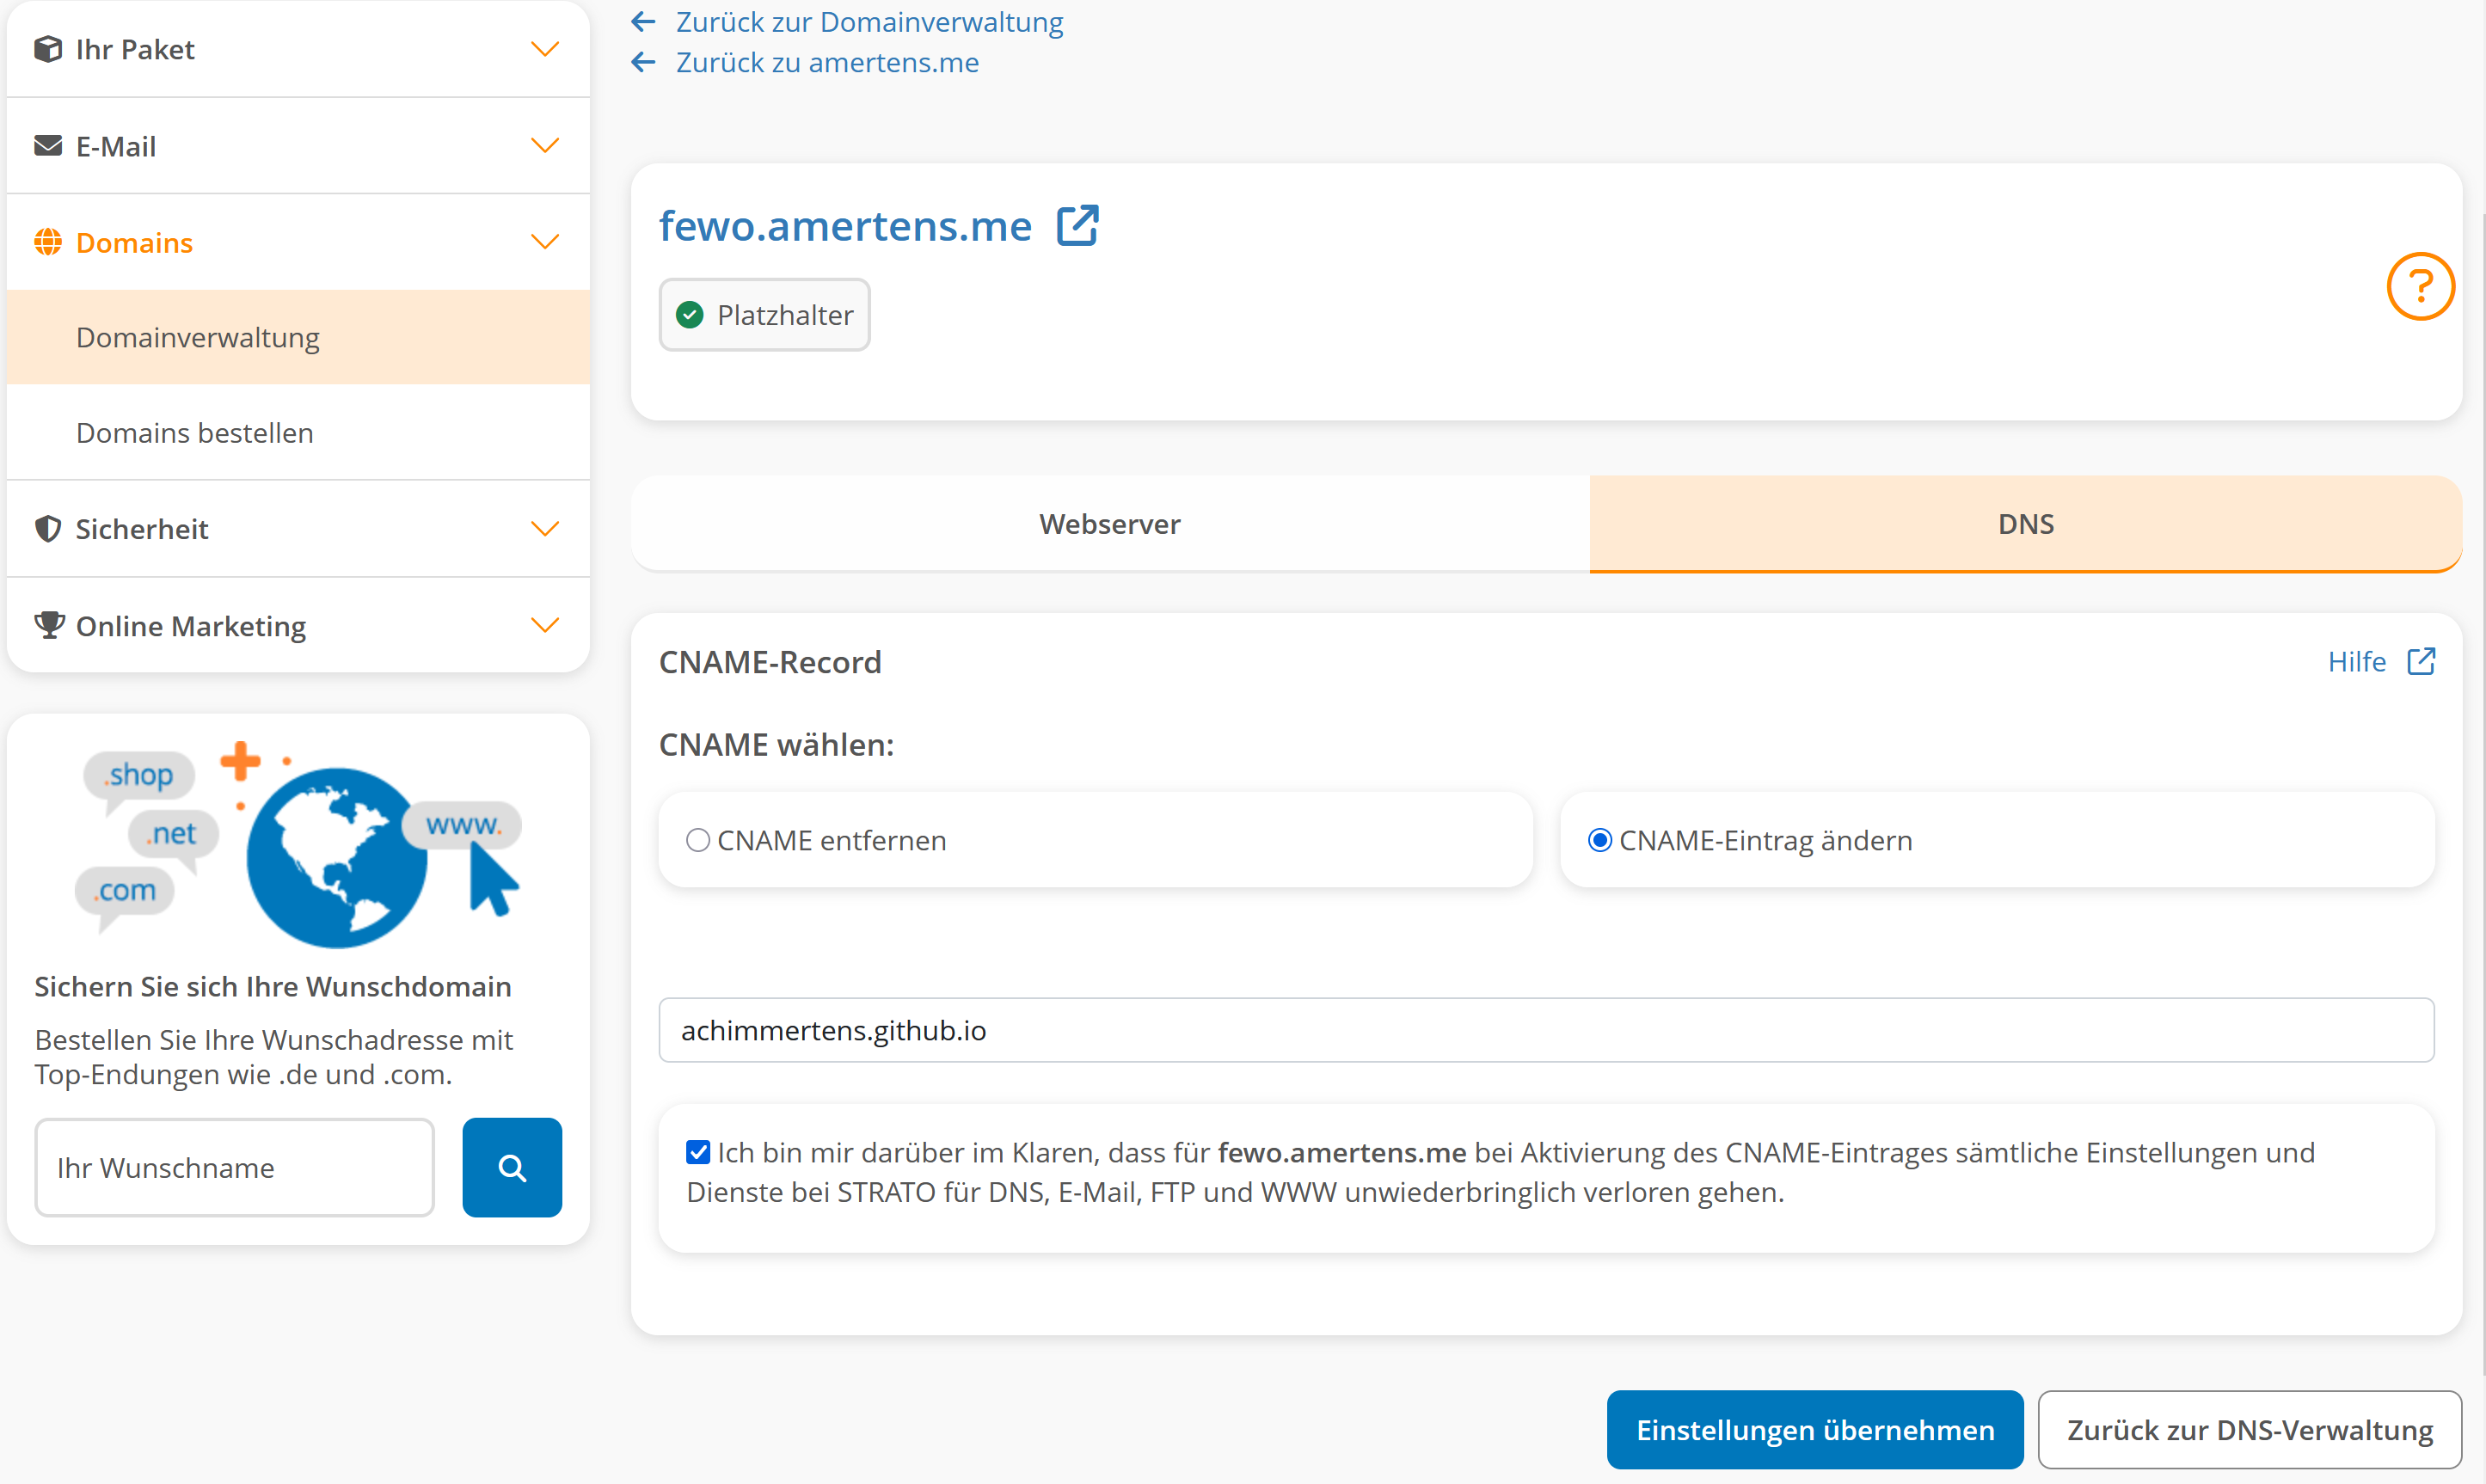Open Domainverwaltung in the sidebar
Image resolution: width=2486 pixels, height=1484 pixels.
tap(298, 337)
